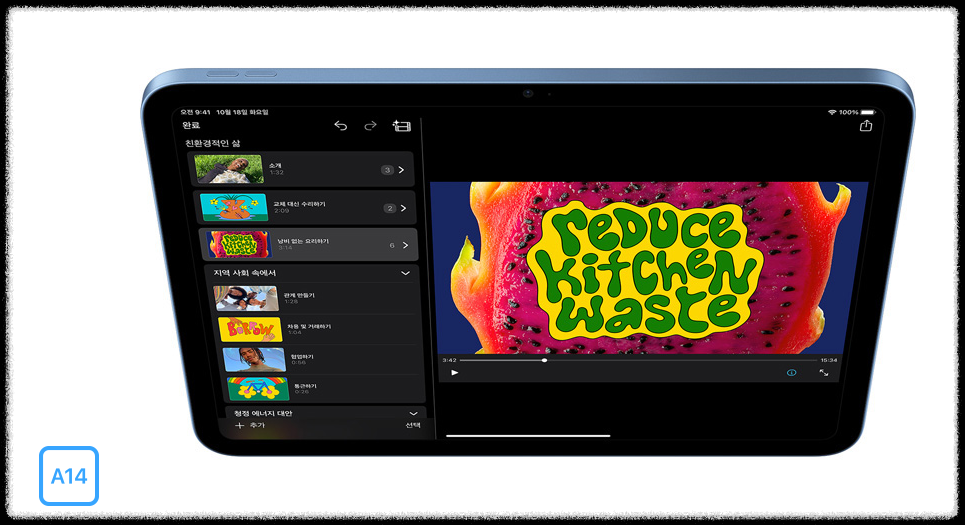Select the 협업하기 portrait thumbnail

[x=254, y=359]
